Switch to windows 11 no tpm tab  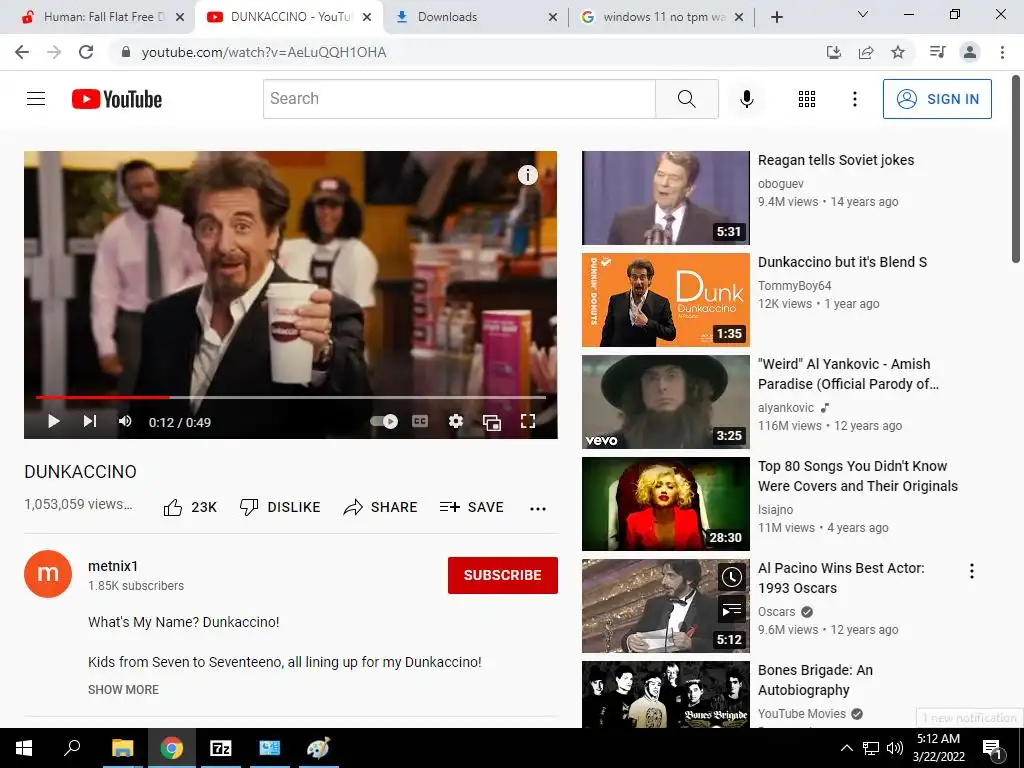pyautogui.click(x=660, y=17)
